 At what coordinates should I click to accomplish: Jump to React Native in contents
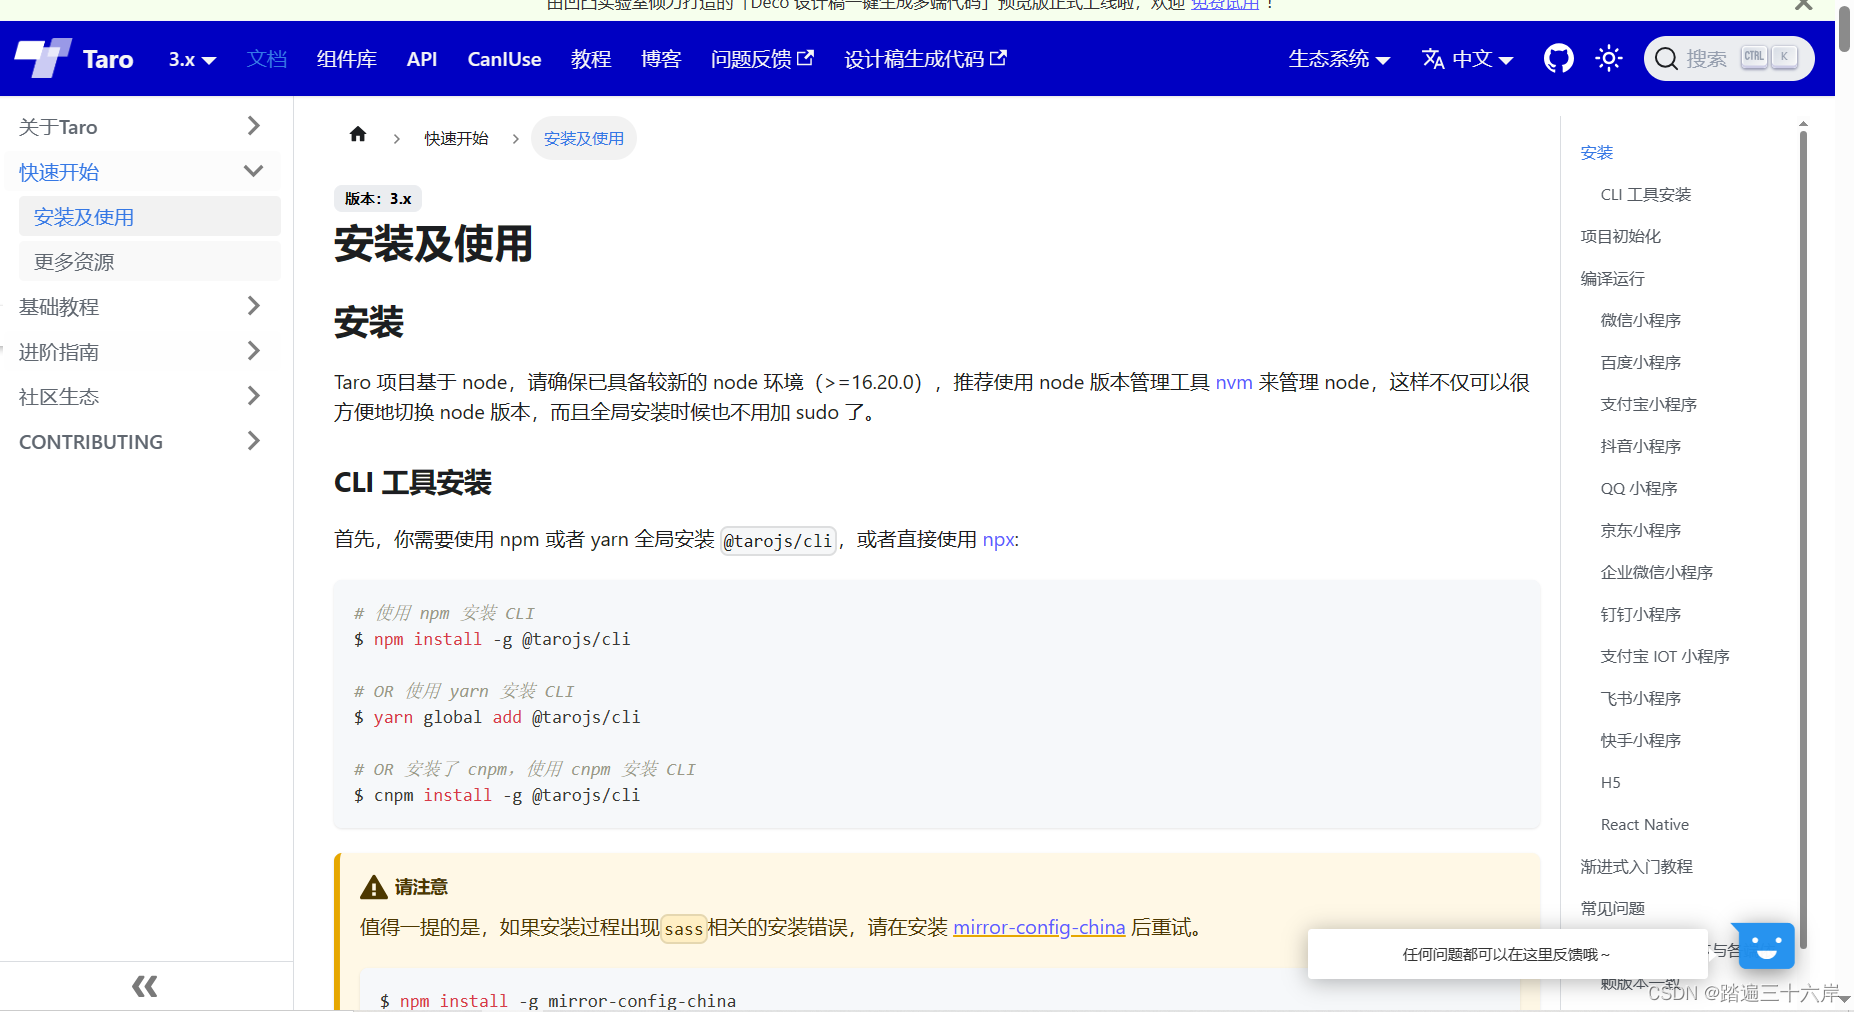[x=1644, y=824]
